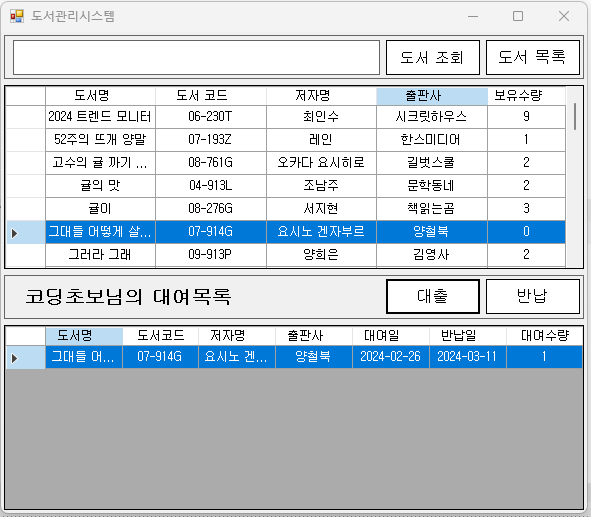Click book code cell 06-230T
This screenshot has width=591, height=517.
211,117
